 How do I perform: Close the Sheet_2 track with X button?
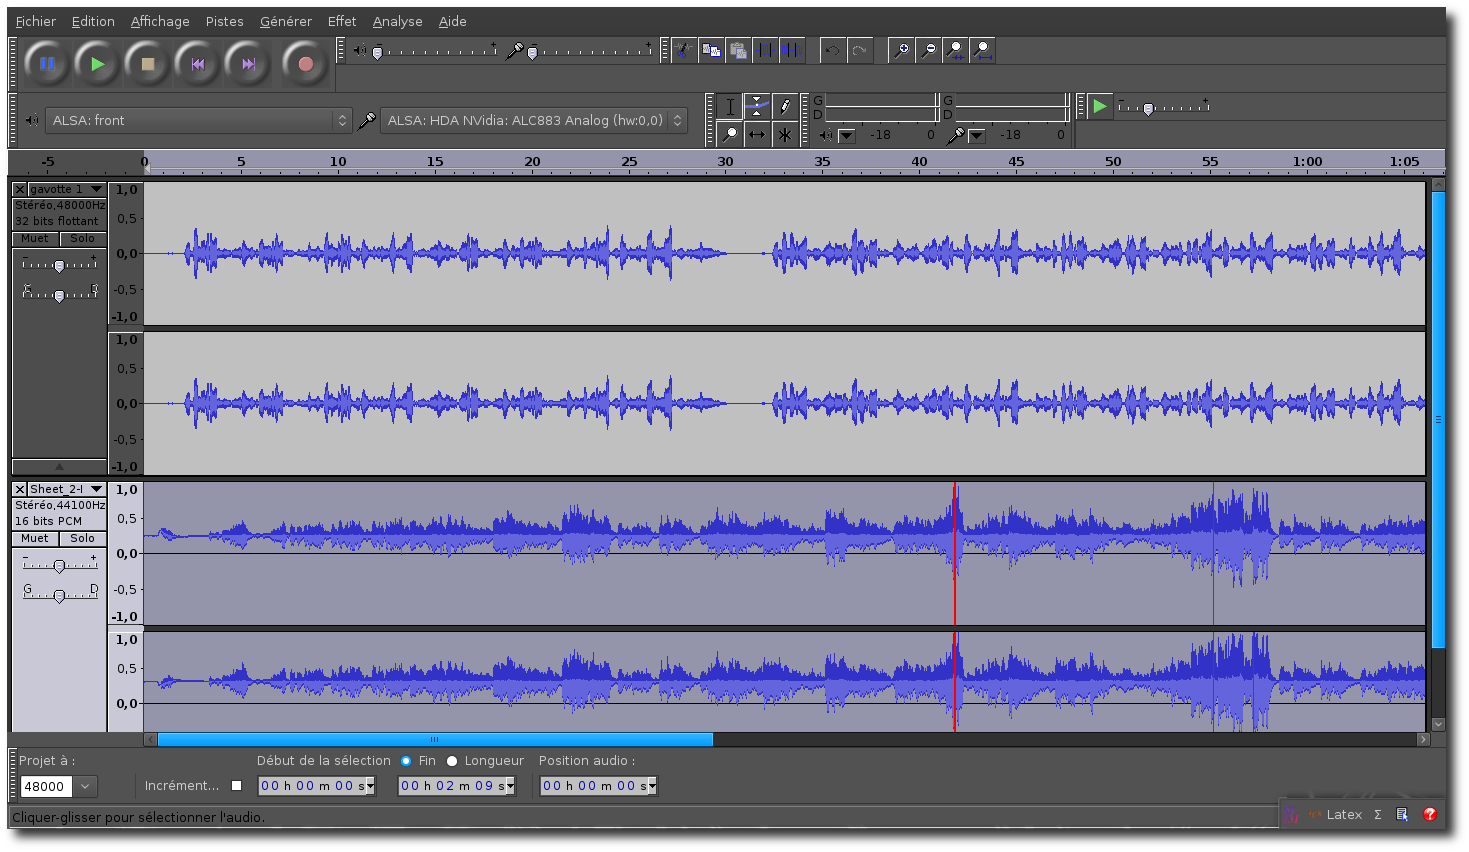click(x=20, y=489)
